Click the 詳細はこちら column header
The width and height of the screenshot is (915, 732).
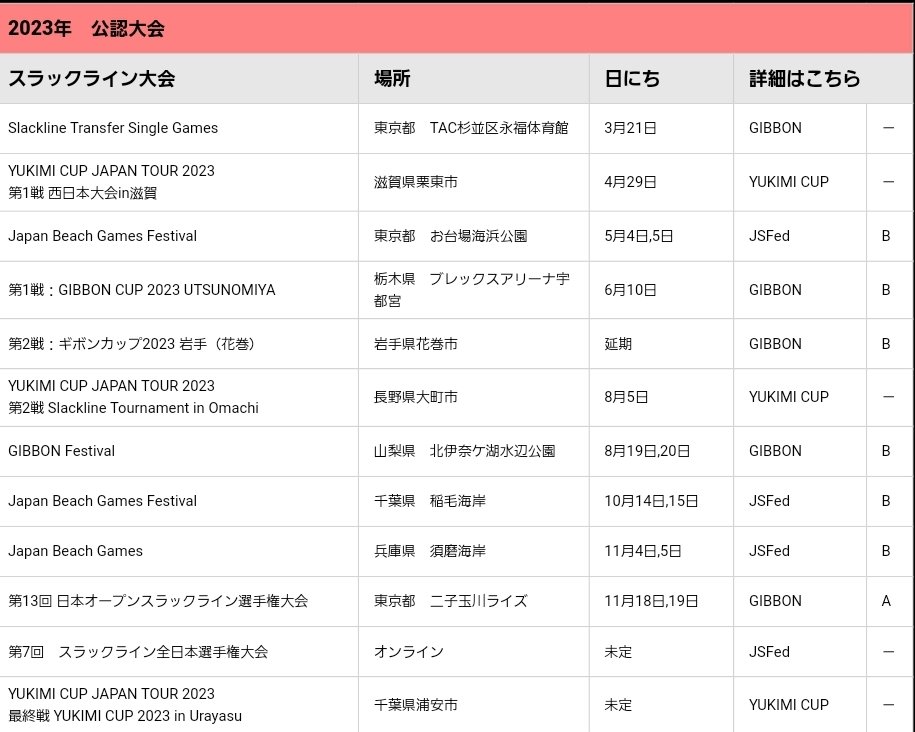click(805, 78)
